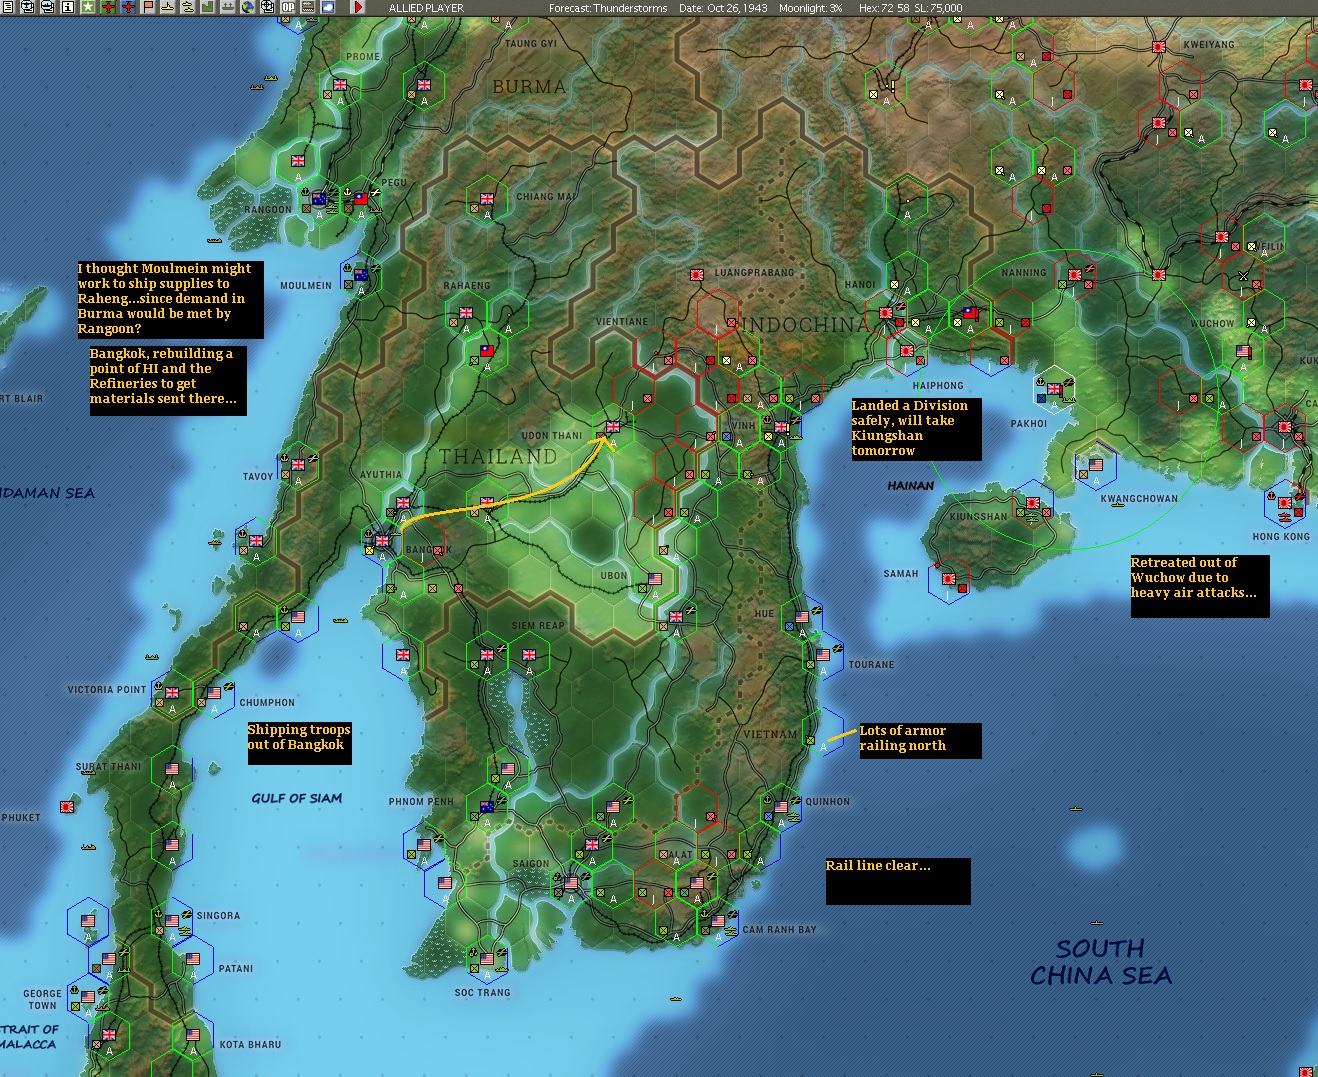Click the Forecast: Thunderstorms status text
Image resolution: width=1318 pixels, height=1077 pixels.
coord(608,8)
